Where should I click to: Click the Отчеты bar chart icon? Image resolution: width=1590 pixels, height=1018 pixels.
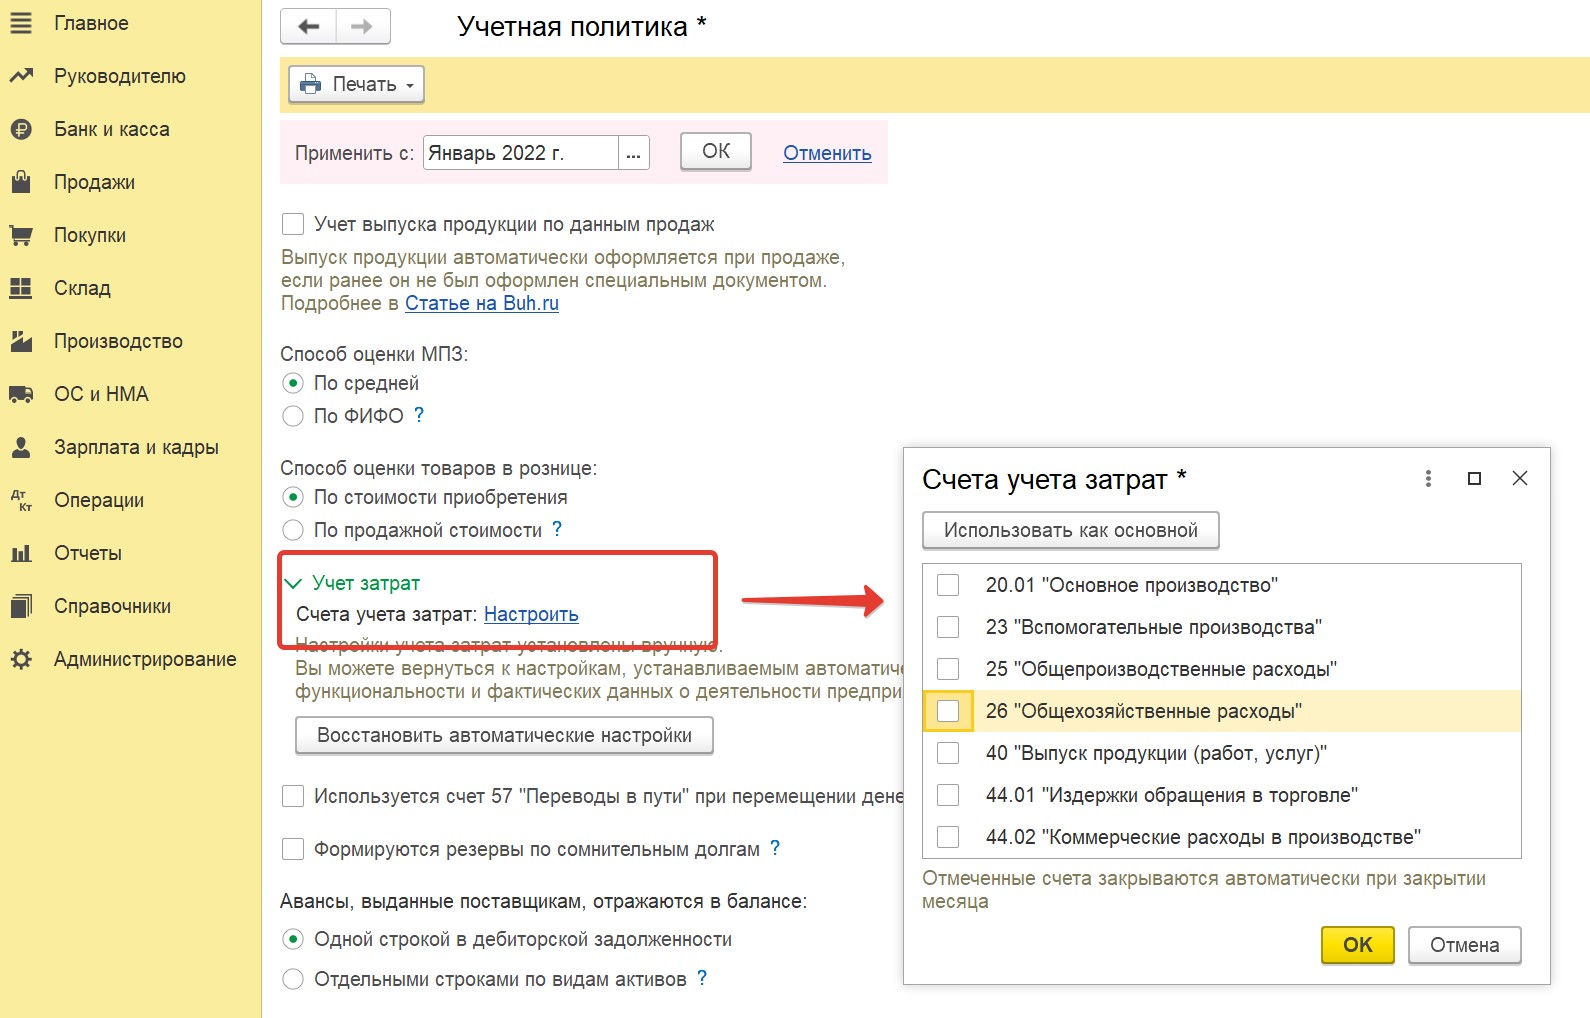(21, 553)
